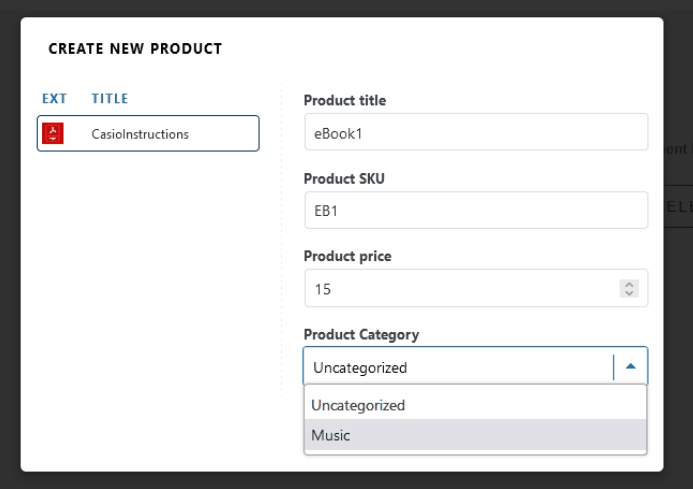
Task: Focus the Product title field containing eBook1
Action: click(x=475, y=132)
